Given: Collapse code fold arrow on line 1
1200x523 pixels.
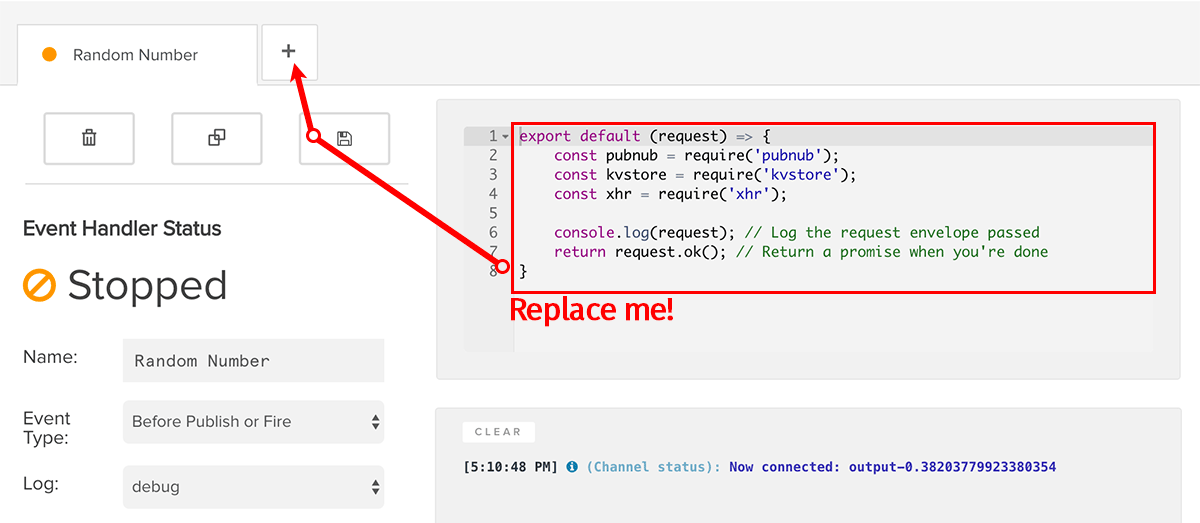Looking at the screenshot, I should [506, 136].
